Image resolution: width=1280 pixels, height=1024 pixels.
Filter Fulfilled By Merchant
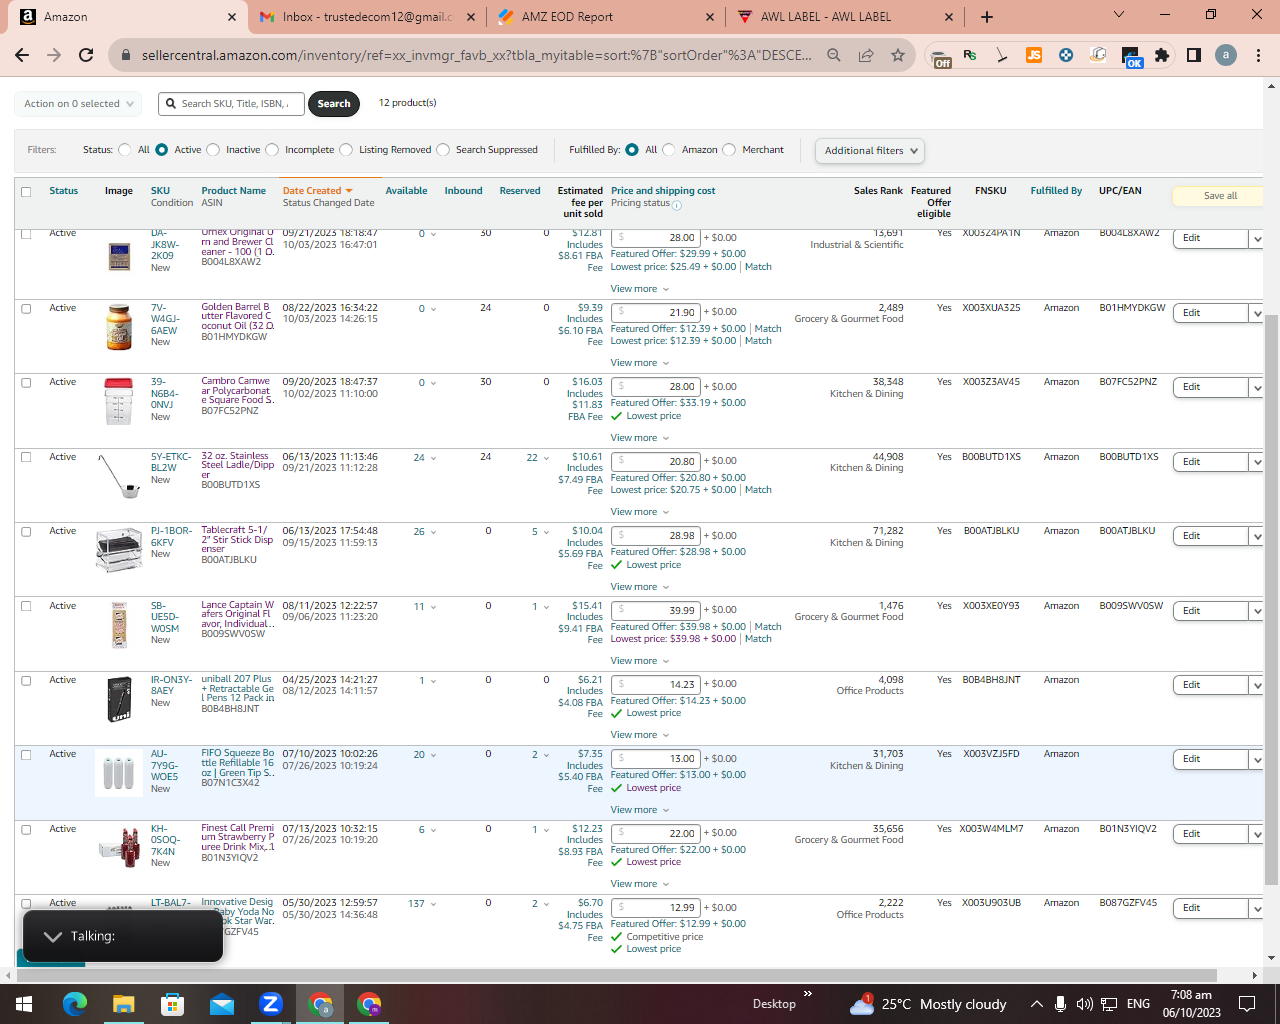pos(729,150)
